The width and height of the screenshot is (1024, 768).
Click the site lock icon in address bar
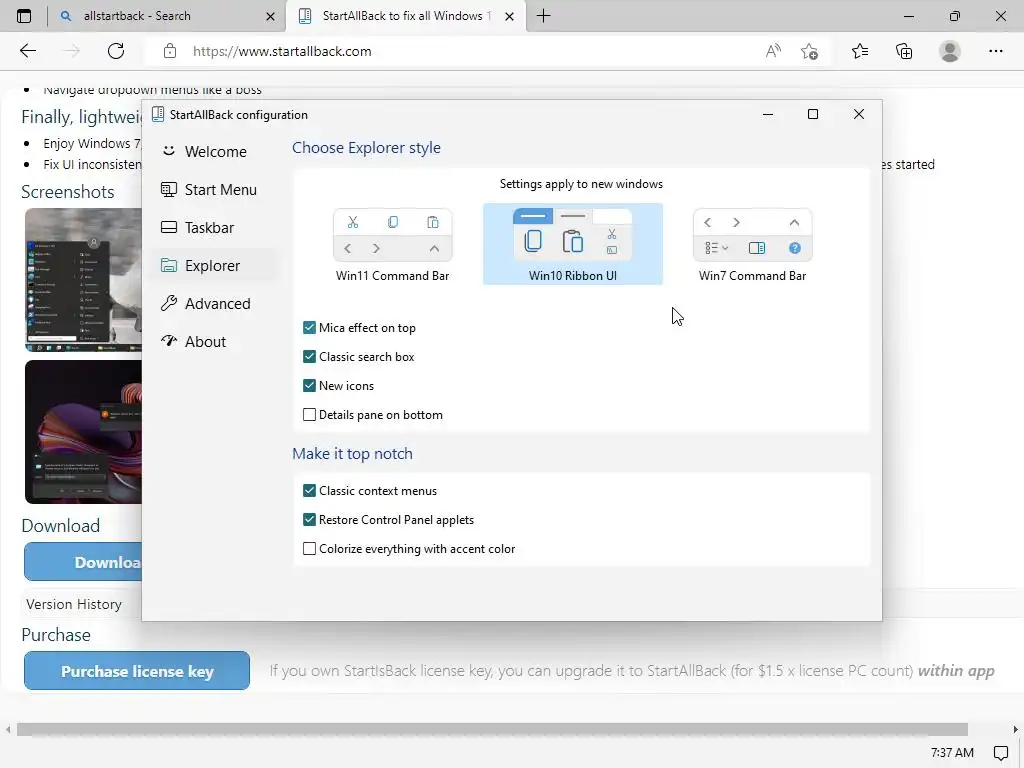[170, 51]
